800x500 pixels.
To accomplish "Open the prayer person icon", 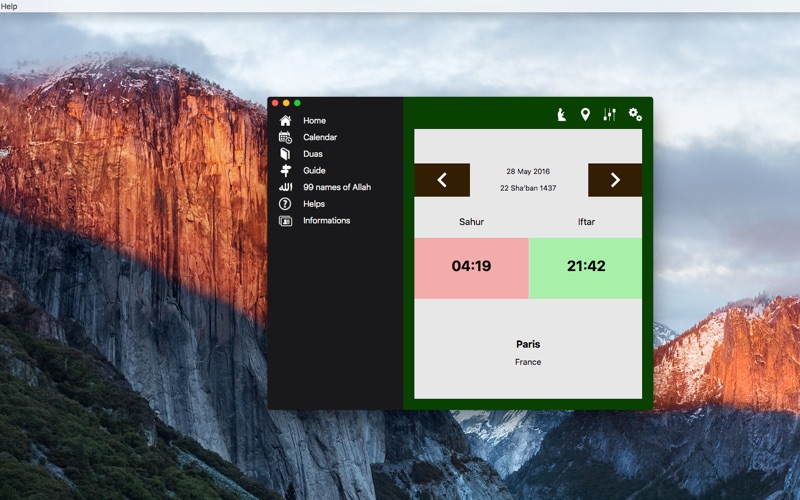I will 561,114.
